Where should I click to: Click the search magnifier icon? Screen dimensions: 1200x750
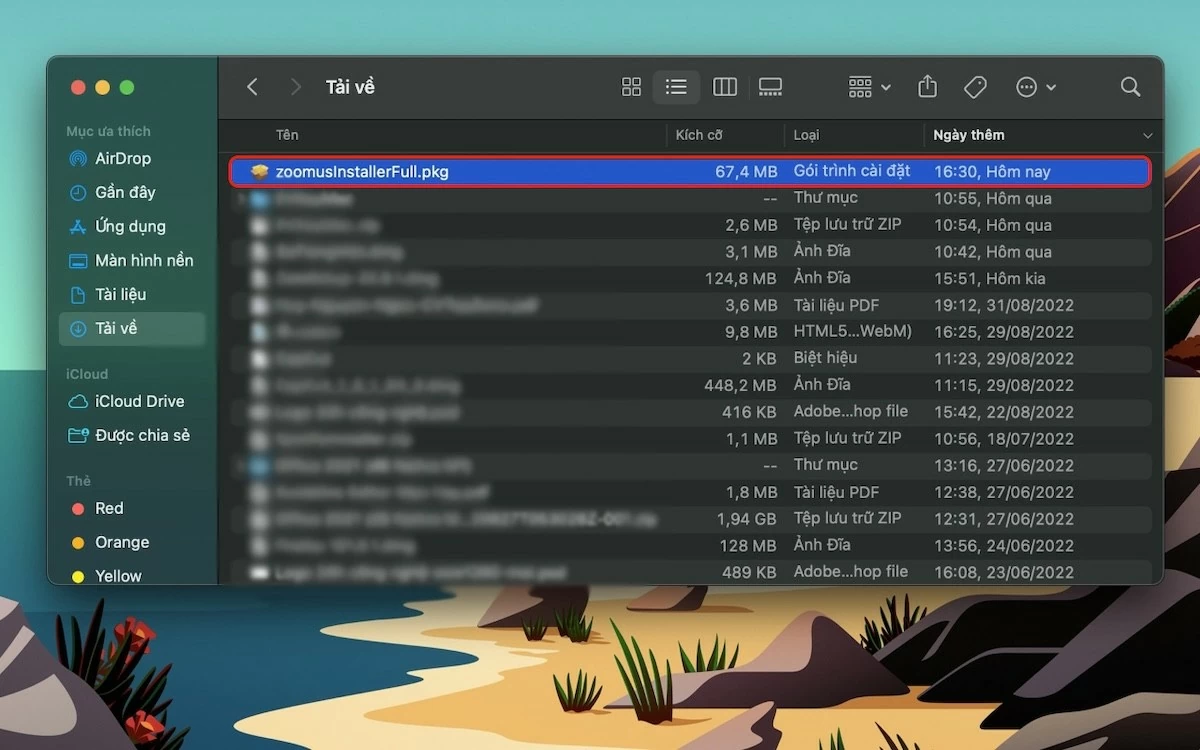(x=1130, y=87)
